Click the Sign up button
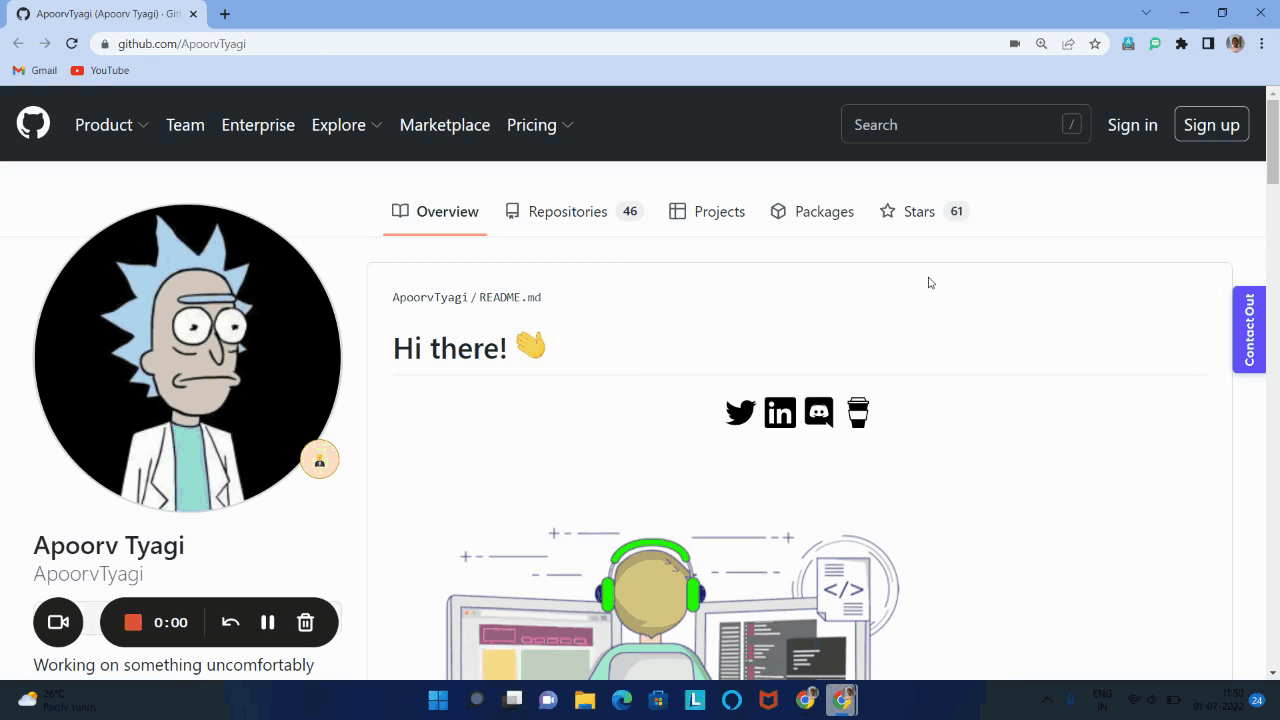 pyautogui.click(x=1211, y=125)
